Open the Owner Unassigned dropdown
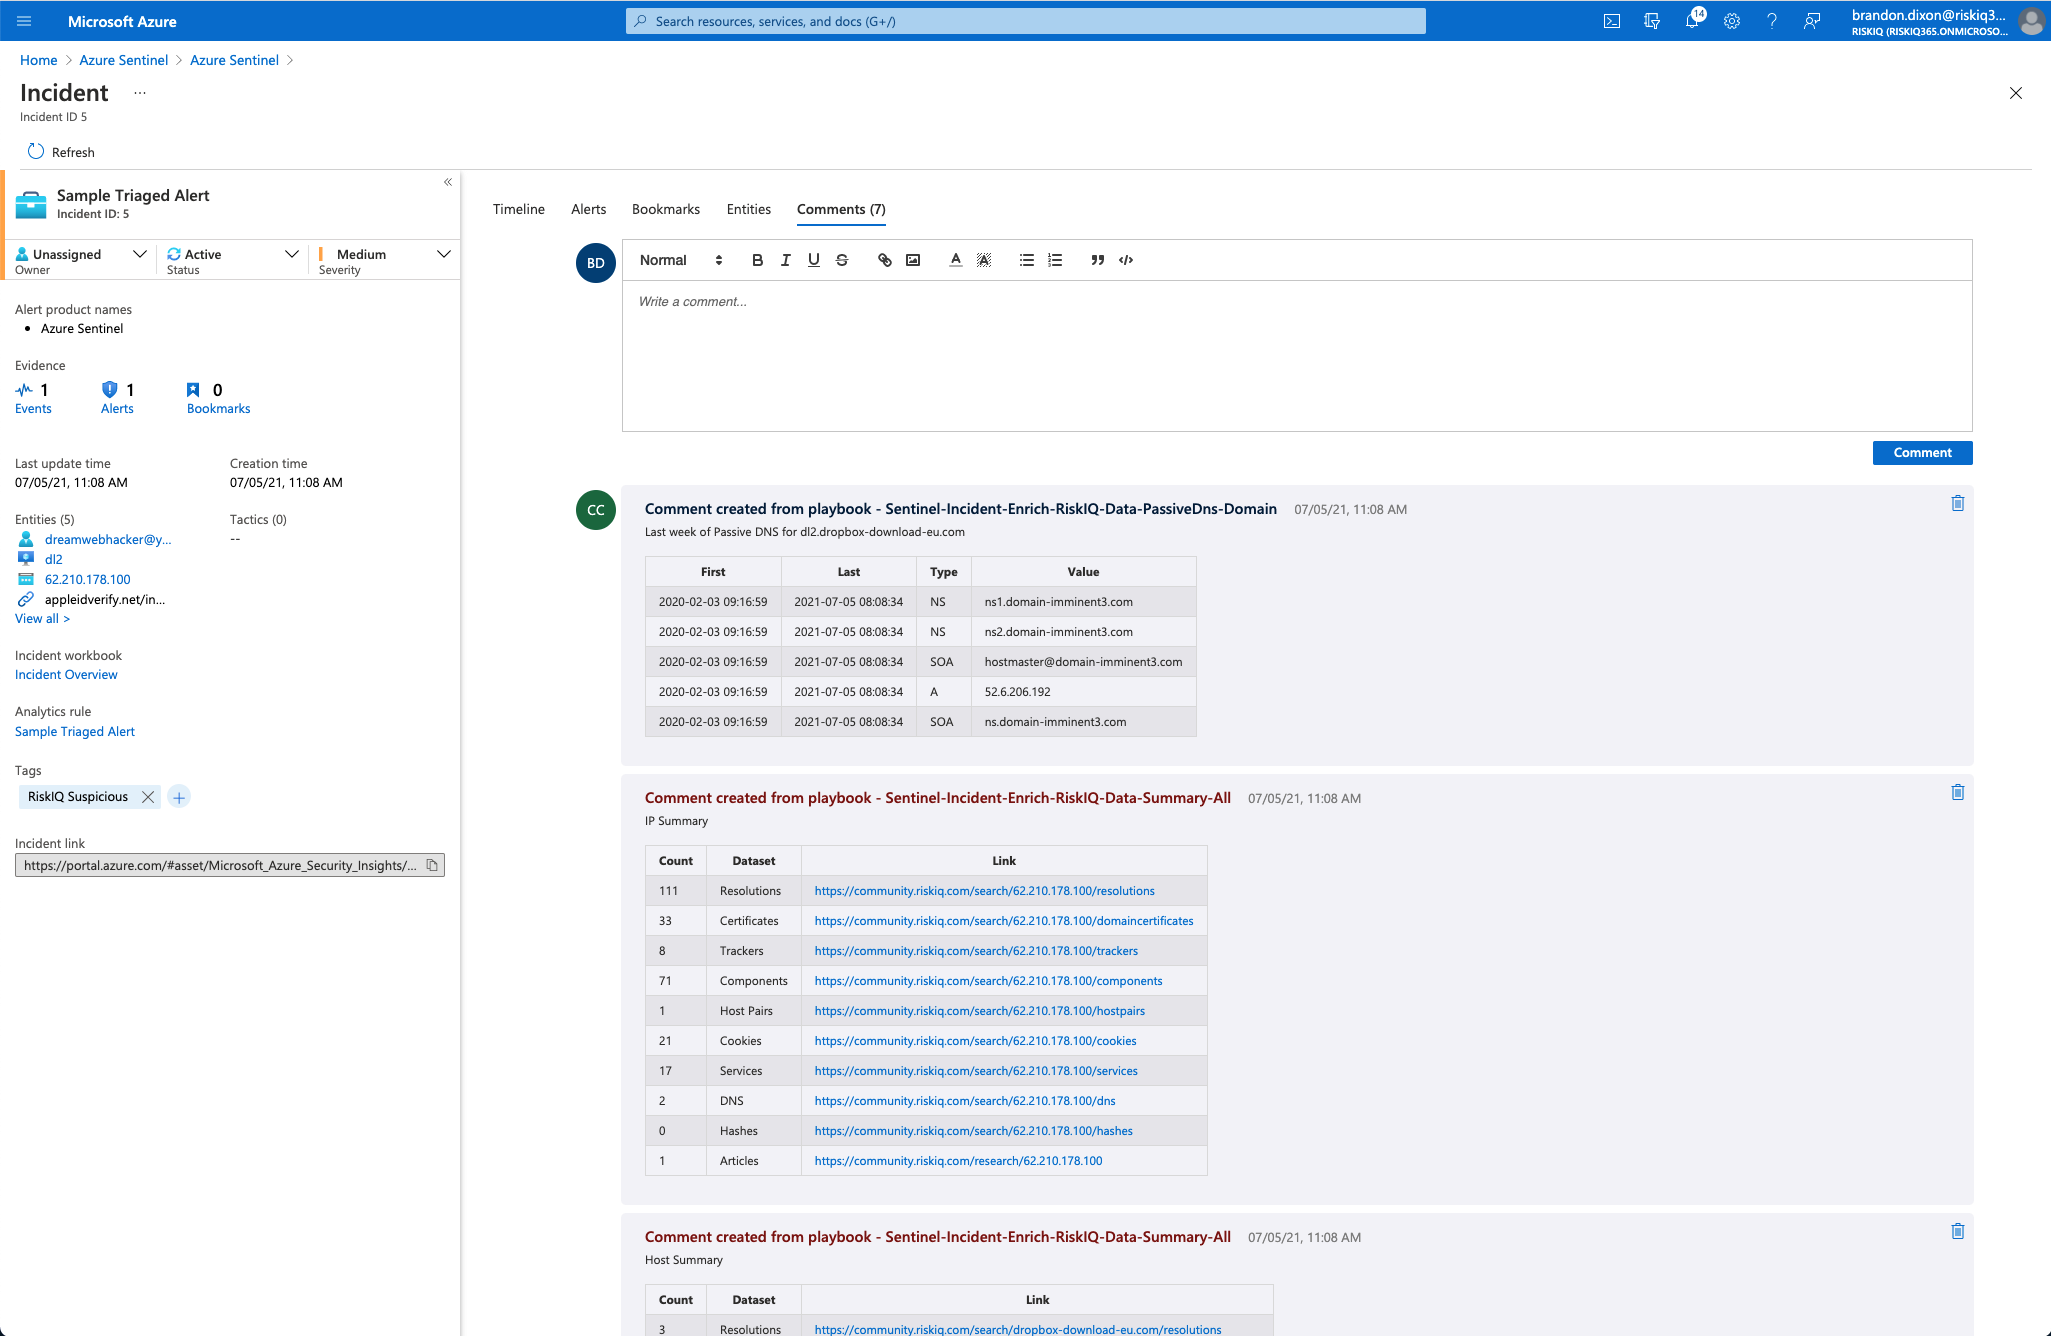Viewport: 2051px width, 1336px height. coord(82,261)
